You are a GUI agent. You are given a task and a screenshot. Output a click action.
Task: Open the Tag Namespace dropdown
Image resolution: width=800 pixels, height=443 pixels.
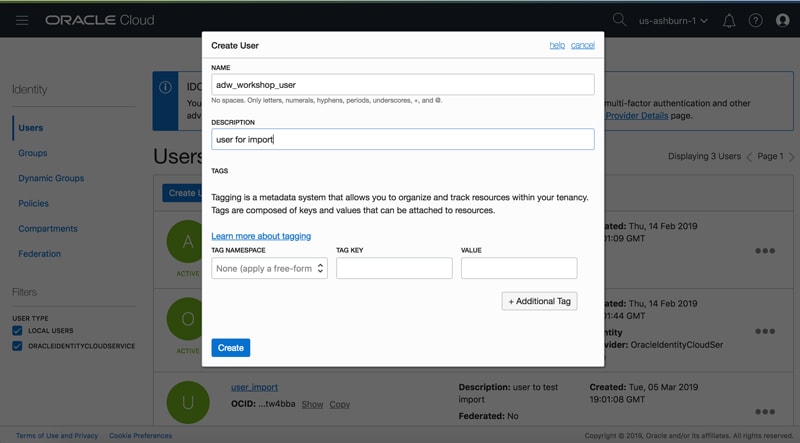pyautogui.click(x=269, y=268)
